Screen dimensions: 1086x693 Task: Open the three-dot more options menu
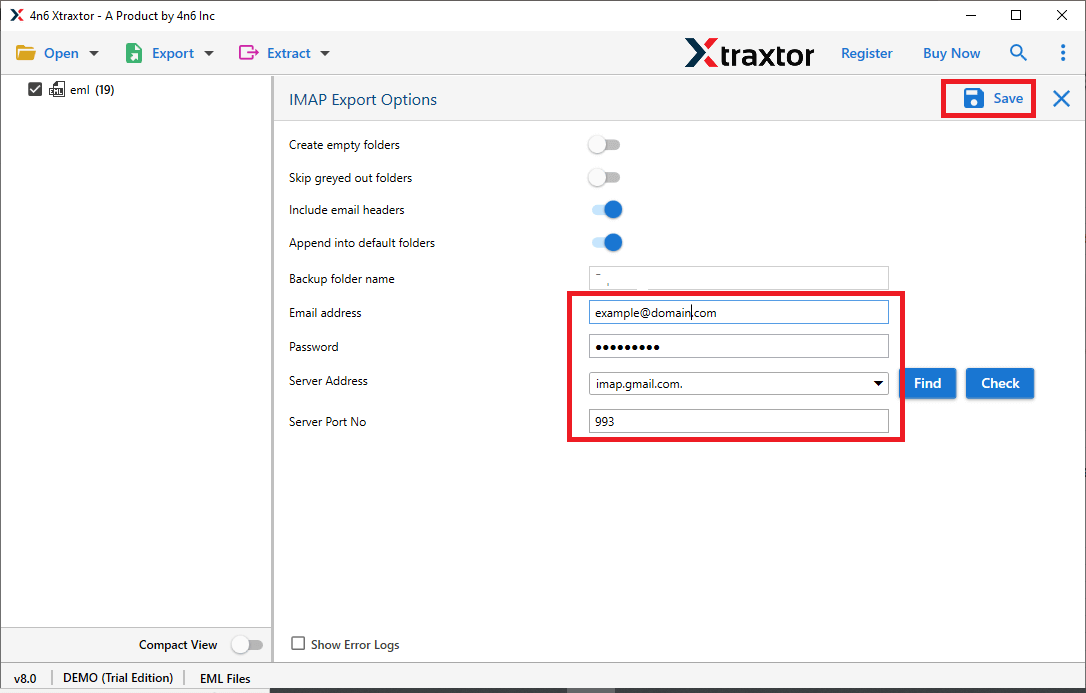click(x=1062, y=53)
